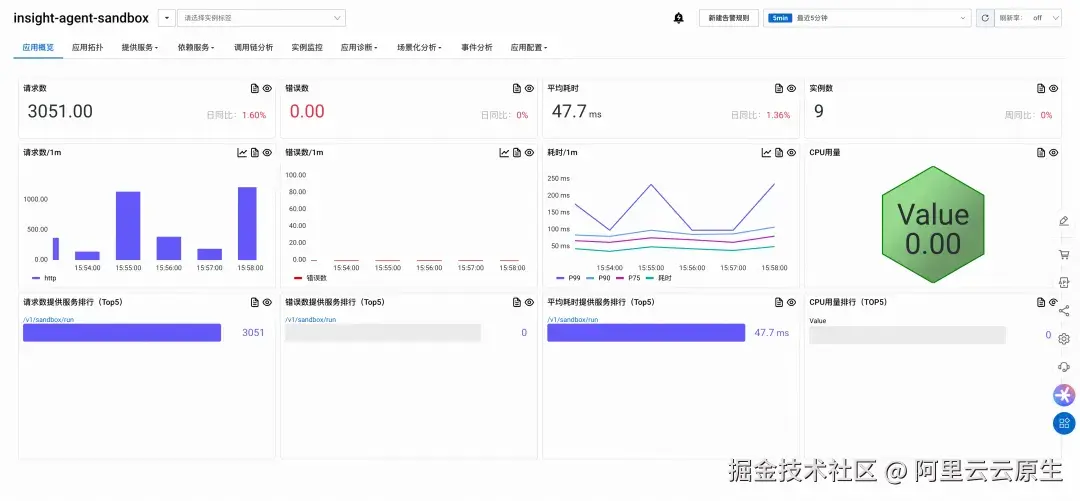Expand the 提供服务 menu
The width and height of the screenshot is (1080, 501).
(140, 48)
